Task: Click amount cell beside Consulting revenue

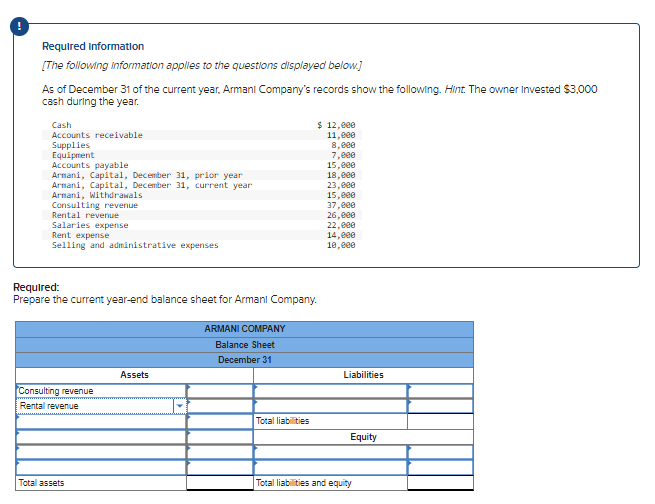Action: [220, 391]
